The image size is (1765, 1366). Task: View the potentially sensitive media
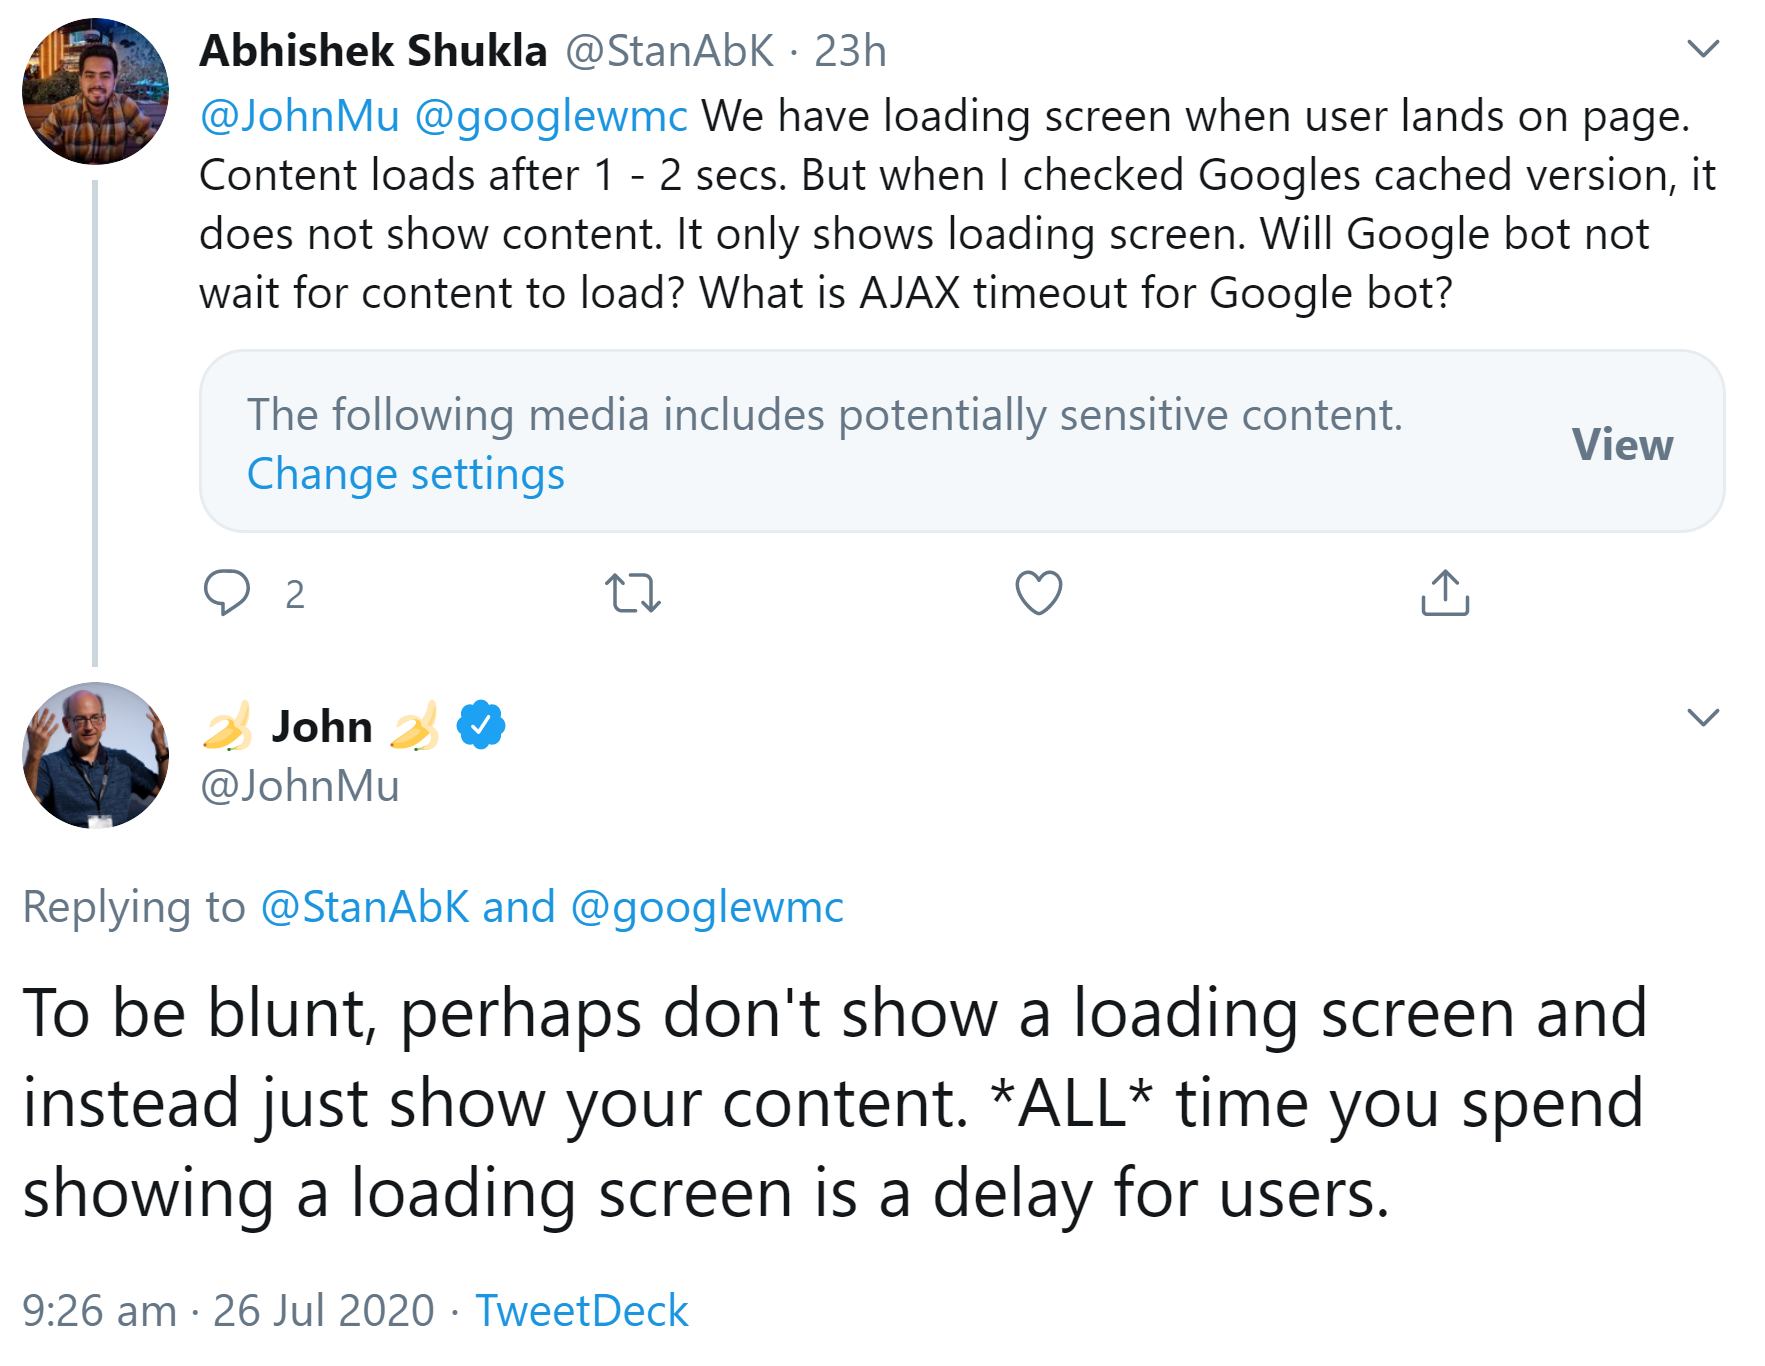tap(1621, 444)
